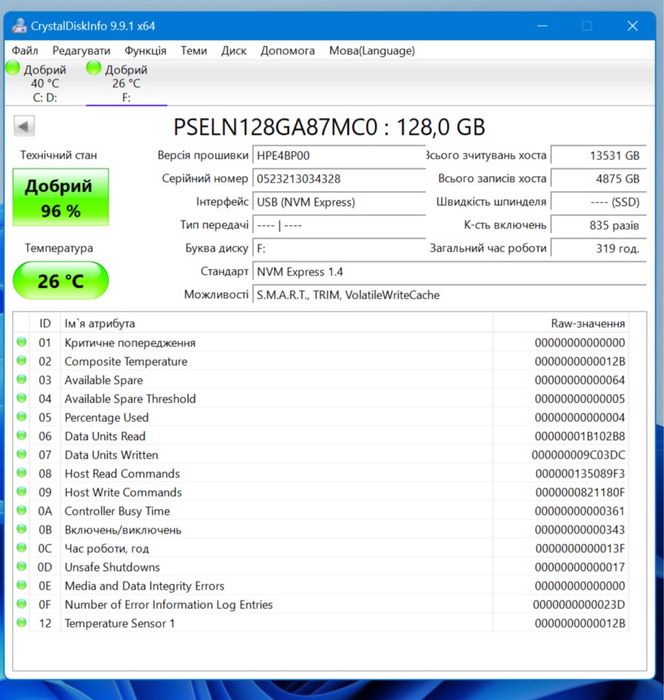Select the Available Spare Threshold row

pos(321,399)
